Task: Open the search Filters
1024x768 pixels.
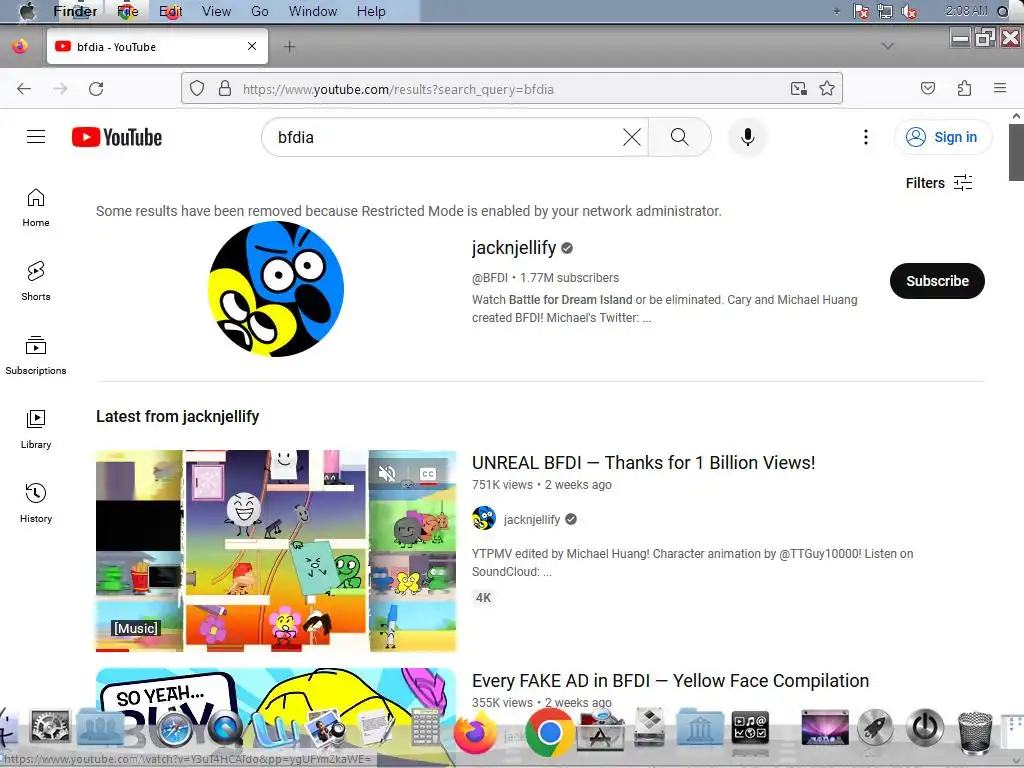Action: [938, 183]
